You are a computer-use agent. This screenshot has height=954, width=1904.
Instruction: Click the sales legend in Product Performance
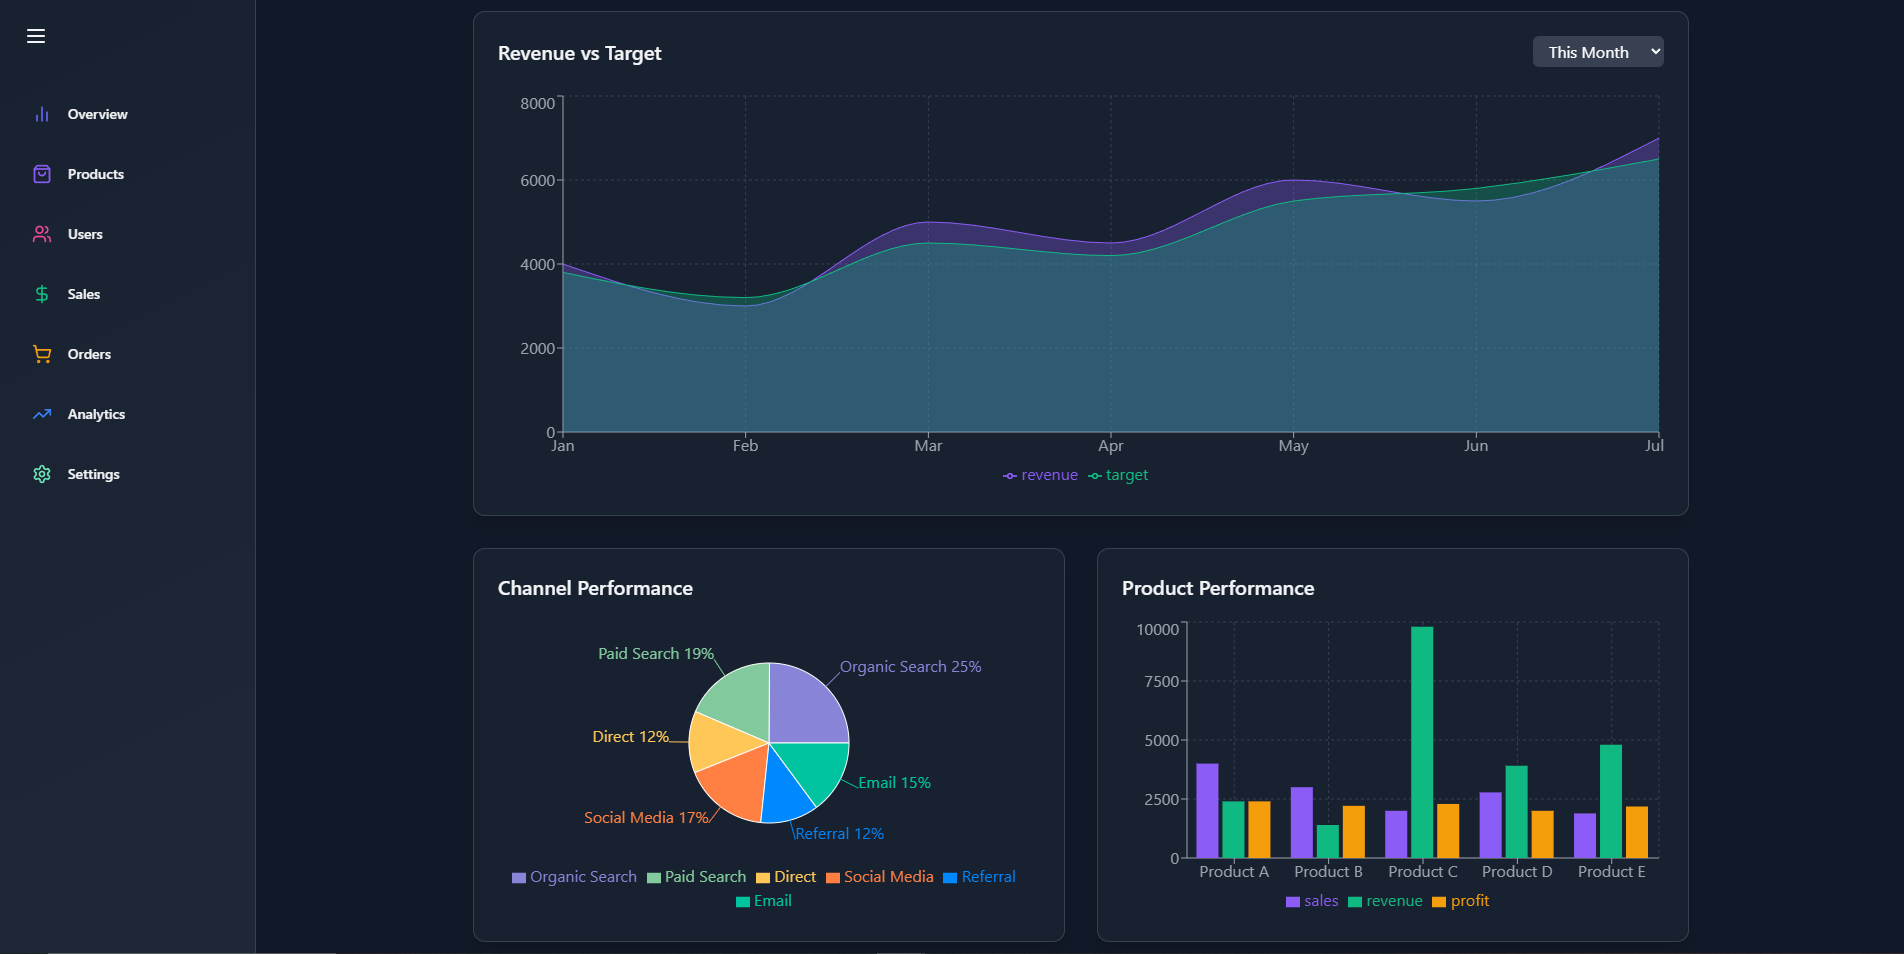pos(1312,901)
